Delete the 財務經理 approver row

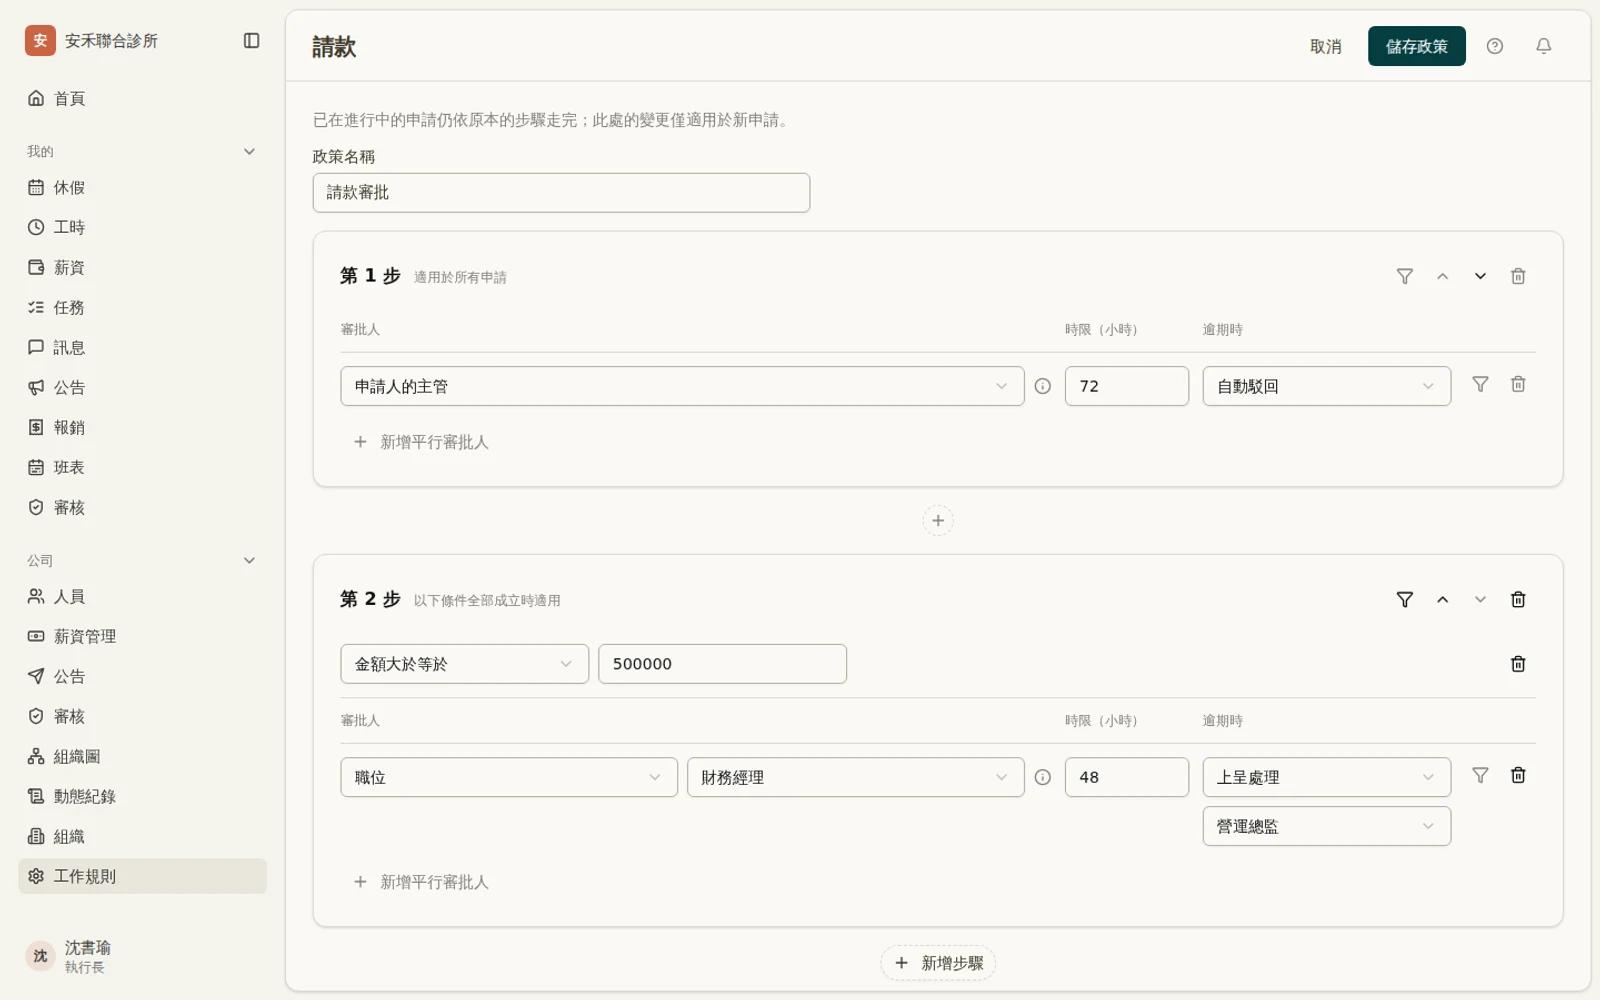click(x=1518, y=775)
